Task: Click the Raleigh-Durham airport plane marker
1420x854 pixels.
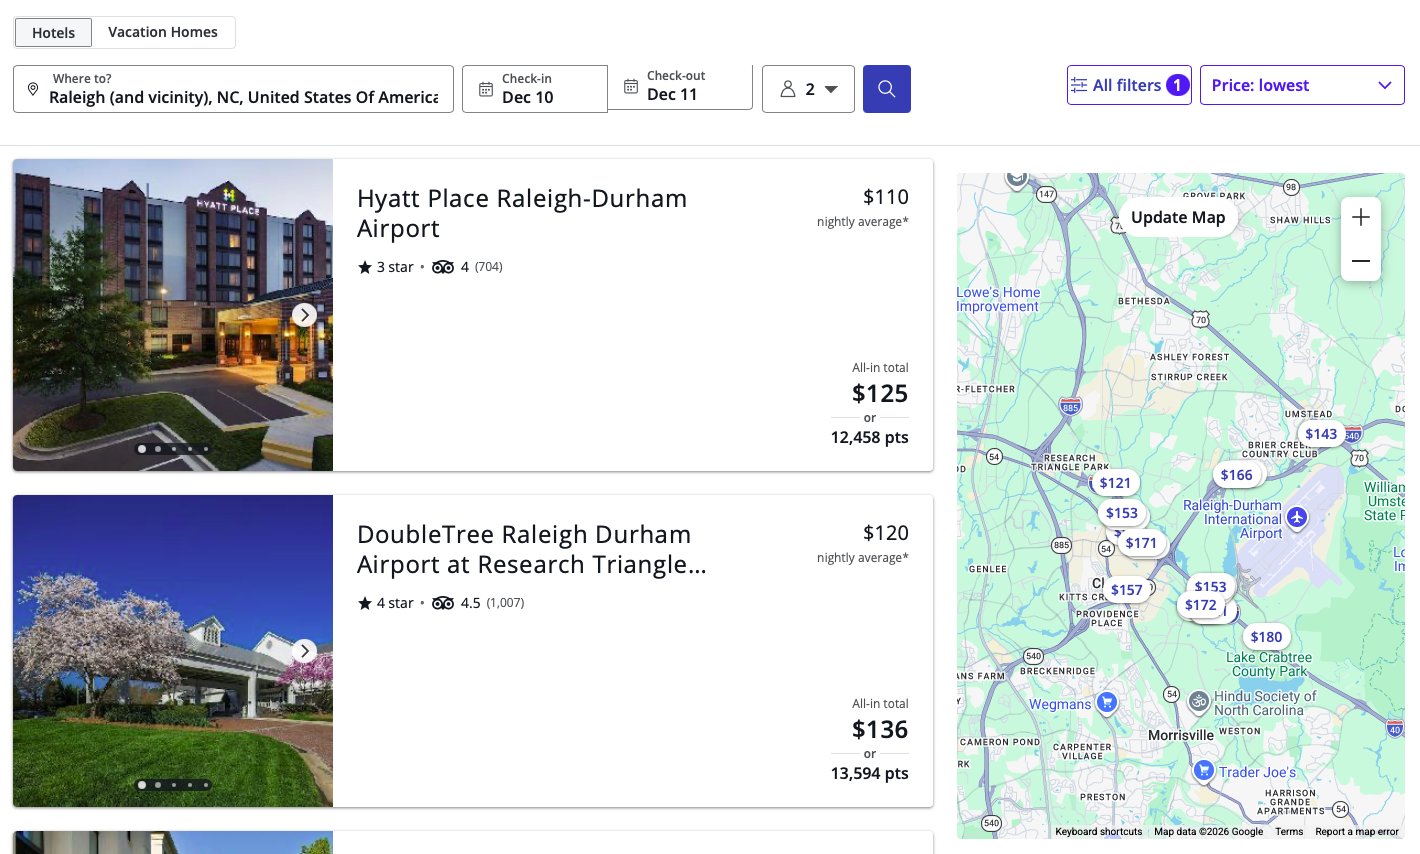Action: [1297, 517]
